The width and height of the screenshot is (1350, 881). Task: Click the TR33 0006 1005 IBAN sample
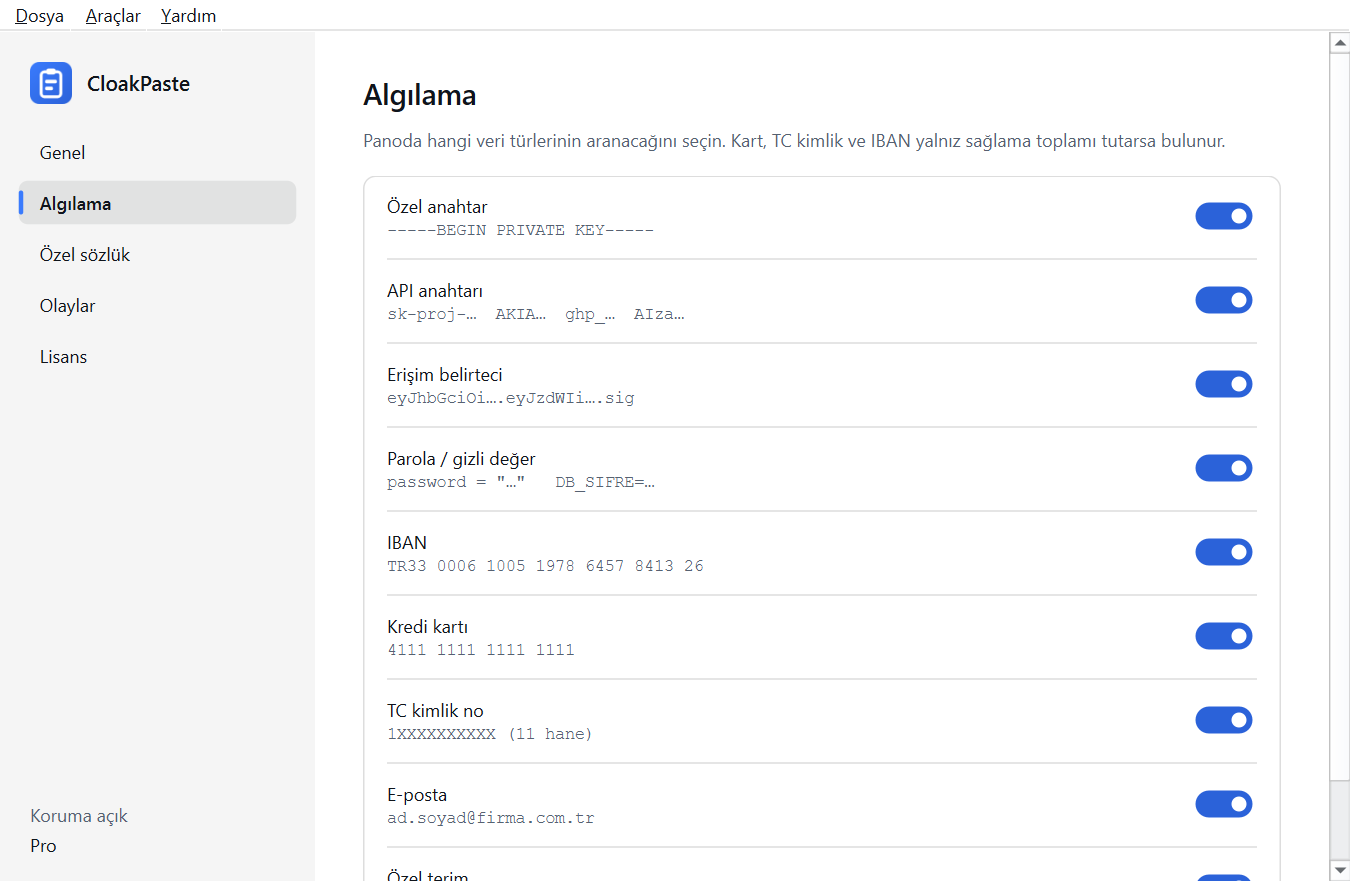[545, 566]
